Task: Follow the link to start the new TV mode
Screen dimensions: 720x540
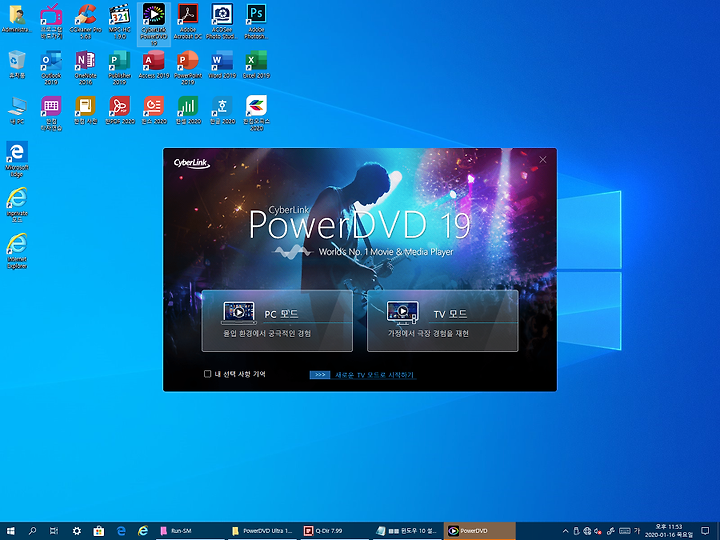Action: (374, 375)
